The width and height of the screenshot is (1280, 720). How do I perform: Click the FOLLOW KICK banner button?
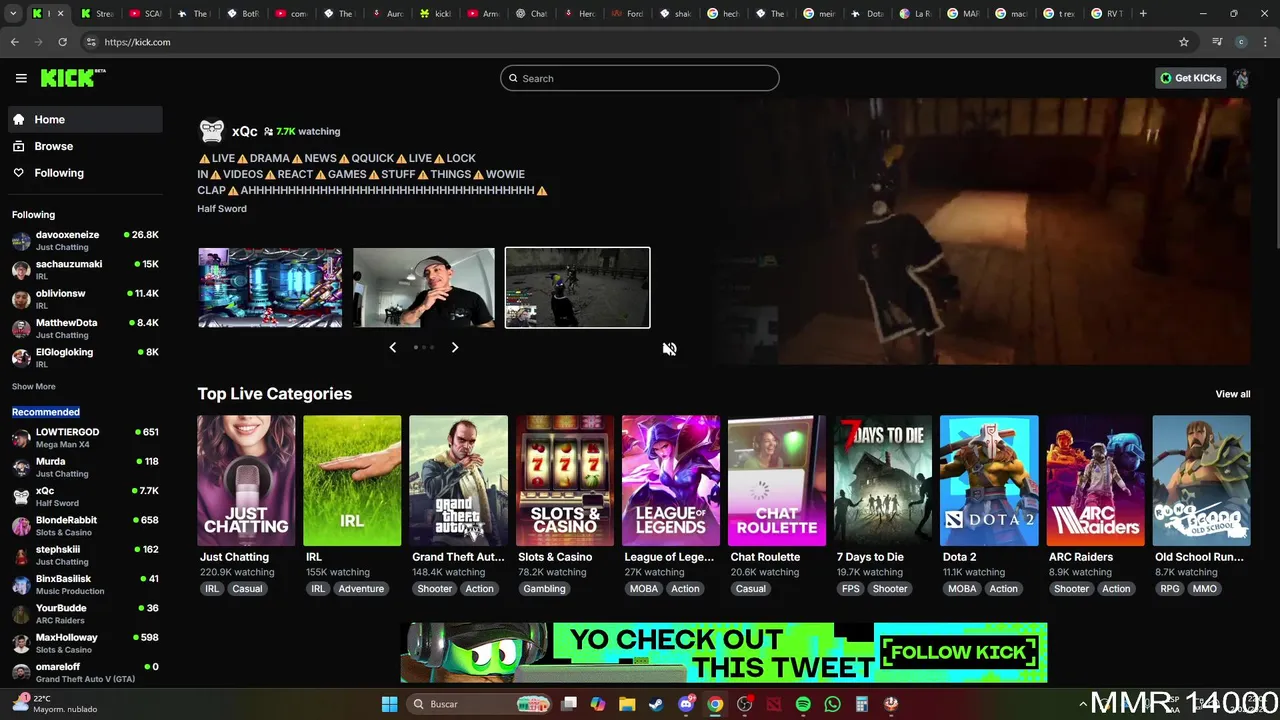pos(959,653)
